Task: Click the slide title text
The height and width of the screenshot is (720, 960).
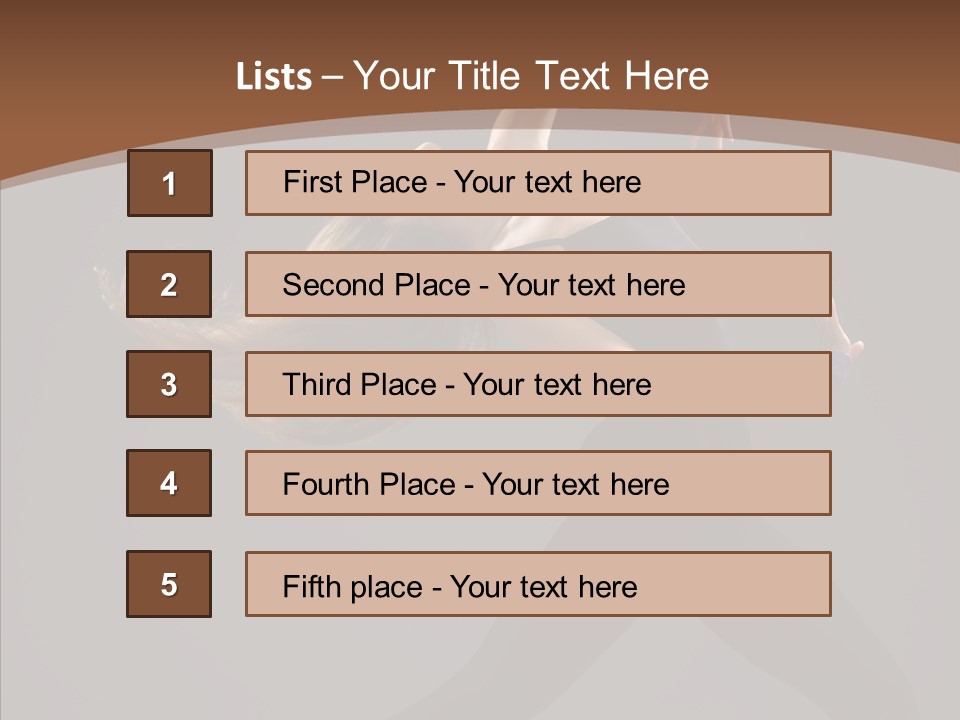Action: pyautogui.click(x=472, y=76)
